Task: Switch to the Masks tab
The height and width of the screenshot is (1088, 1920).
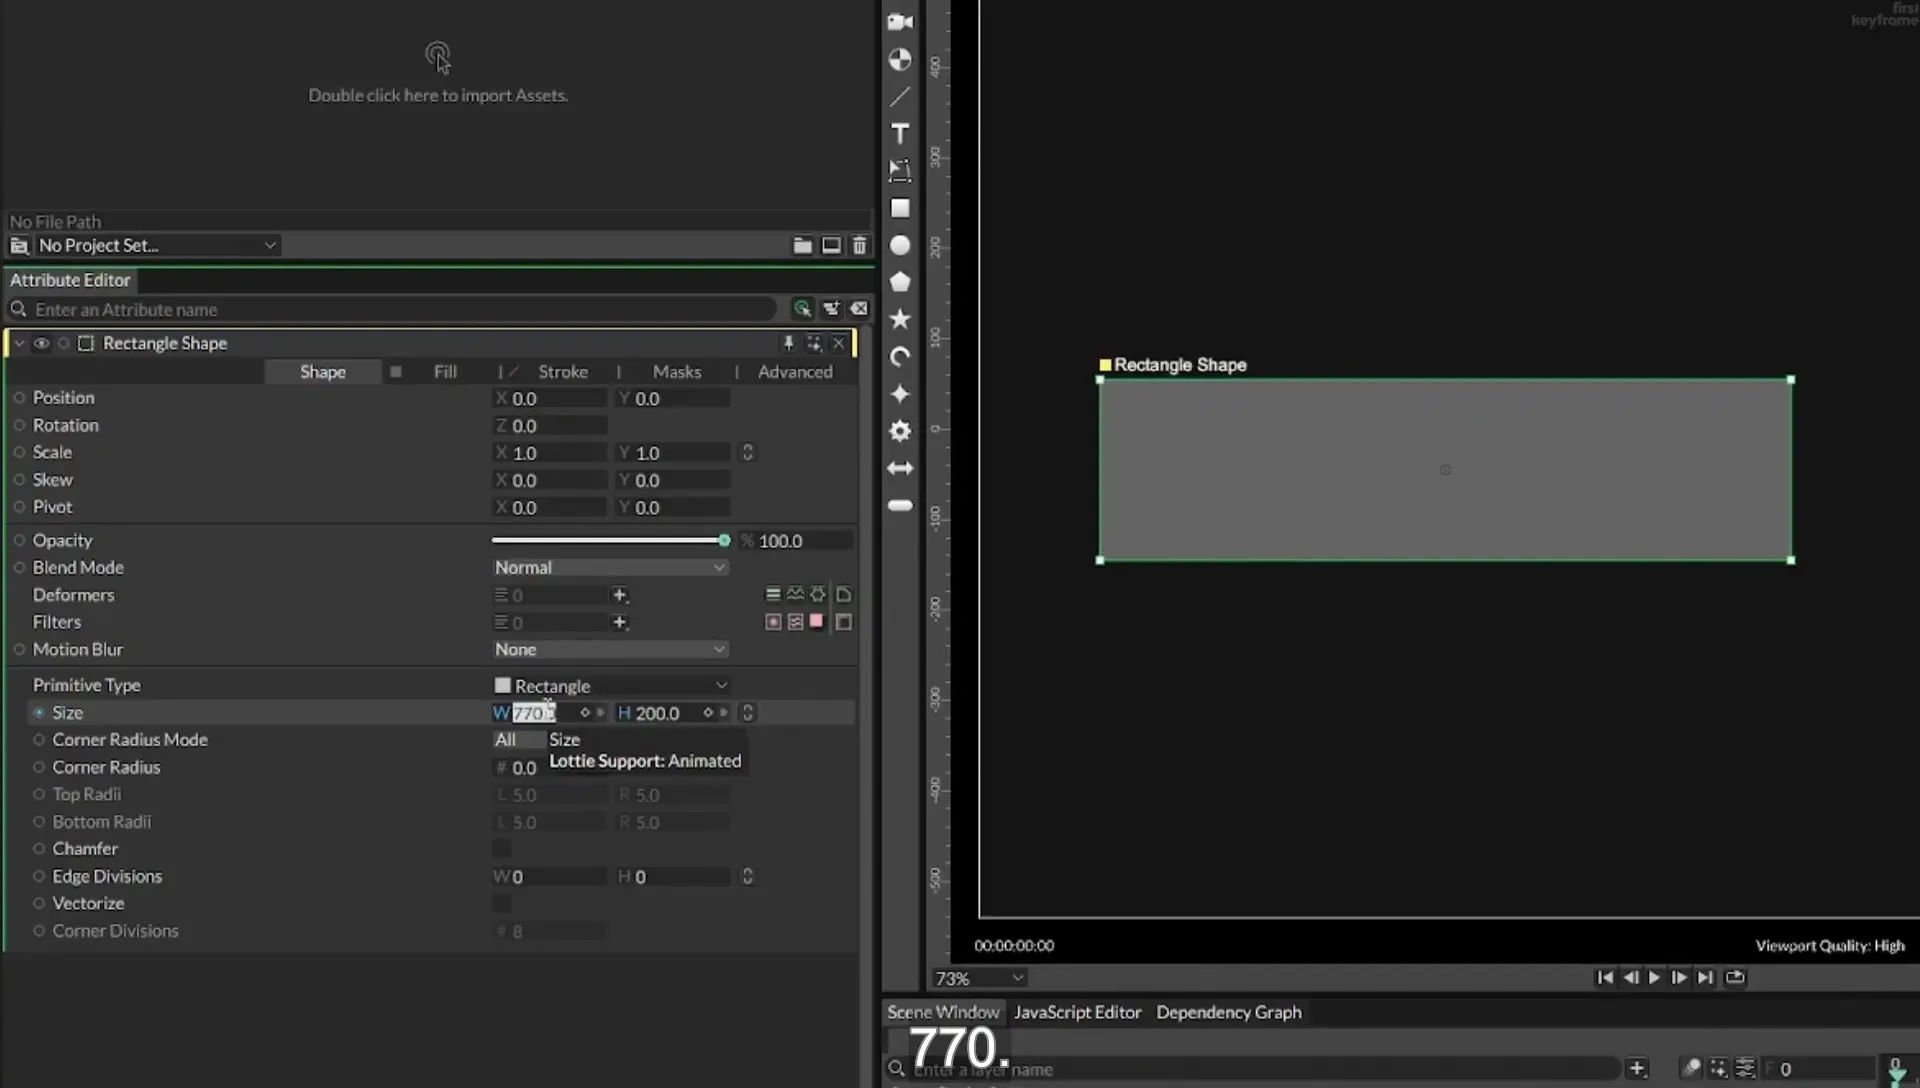Action: click(x=677, y=371)
